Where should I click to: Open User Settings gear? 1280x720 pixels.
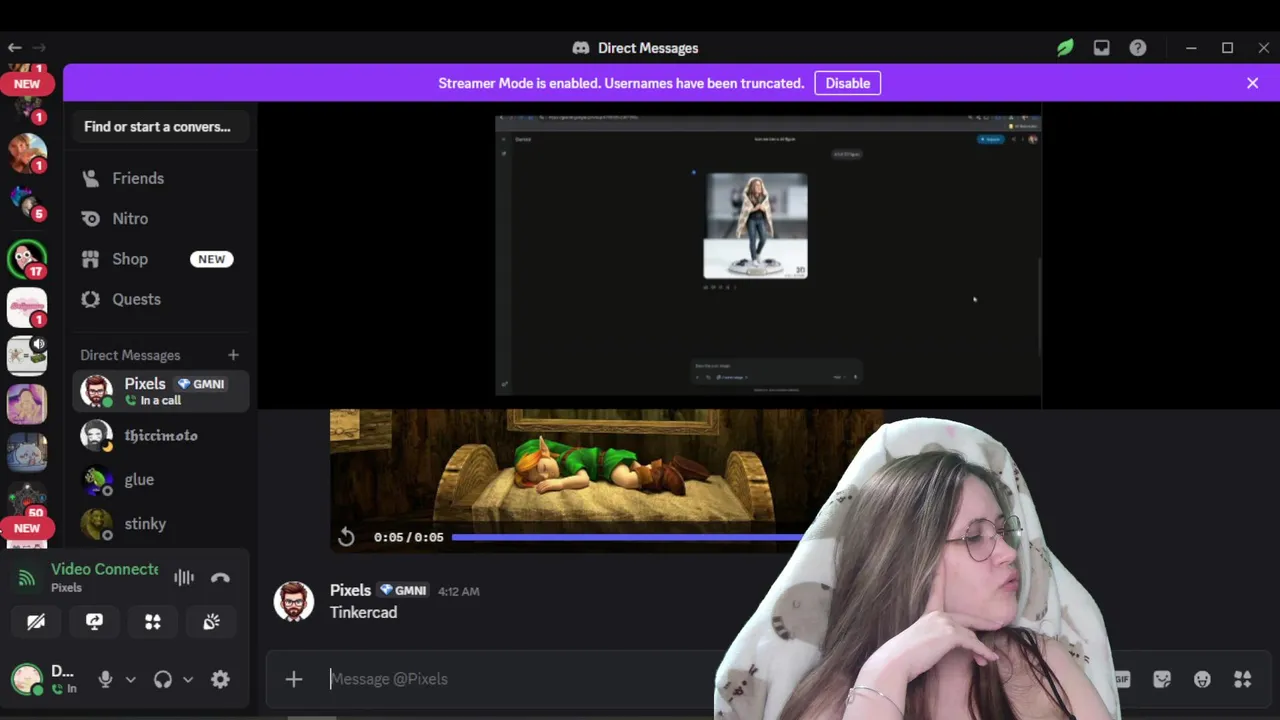220,679
